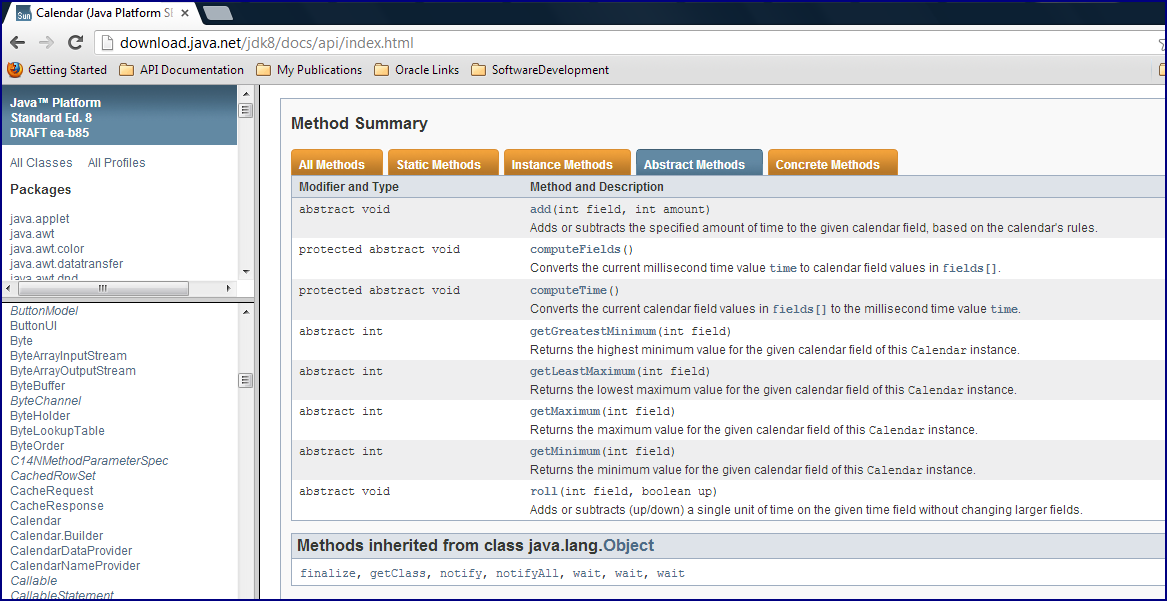Click the class list scroll-up arrow

click(246, 310)
